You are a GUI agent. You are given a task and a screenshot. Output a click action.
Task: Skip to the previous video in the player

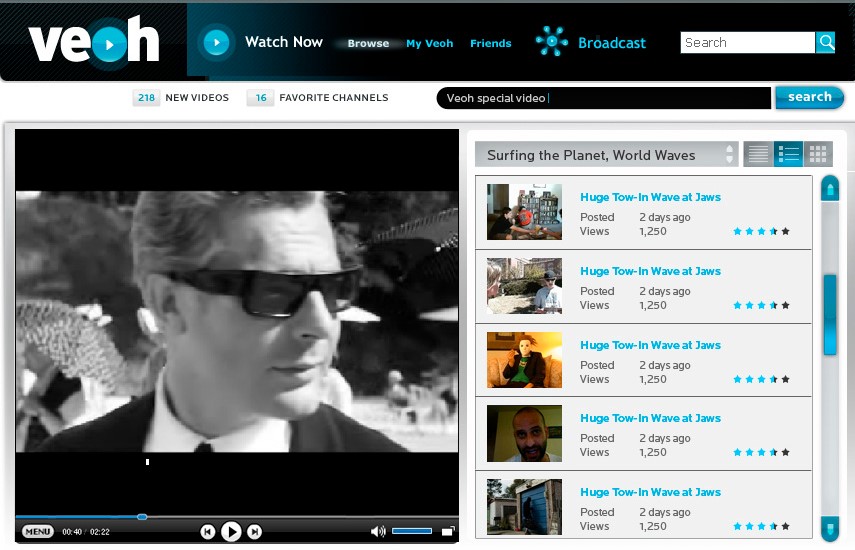tap(207, 532)
